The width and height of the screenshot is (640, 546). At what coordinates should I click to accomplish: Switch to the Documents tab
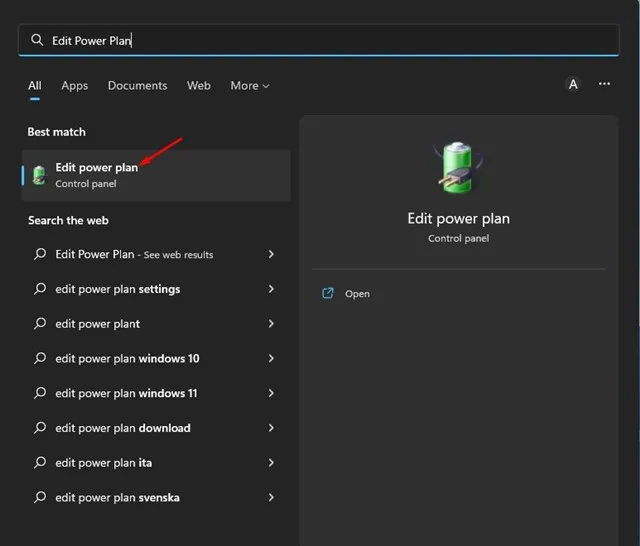click(138, 86)
